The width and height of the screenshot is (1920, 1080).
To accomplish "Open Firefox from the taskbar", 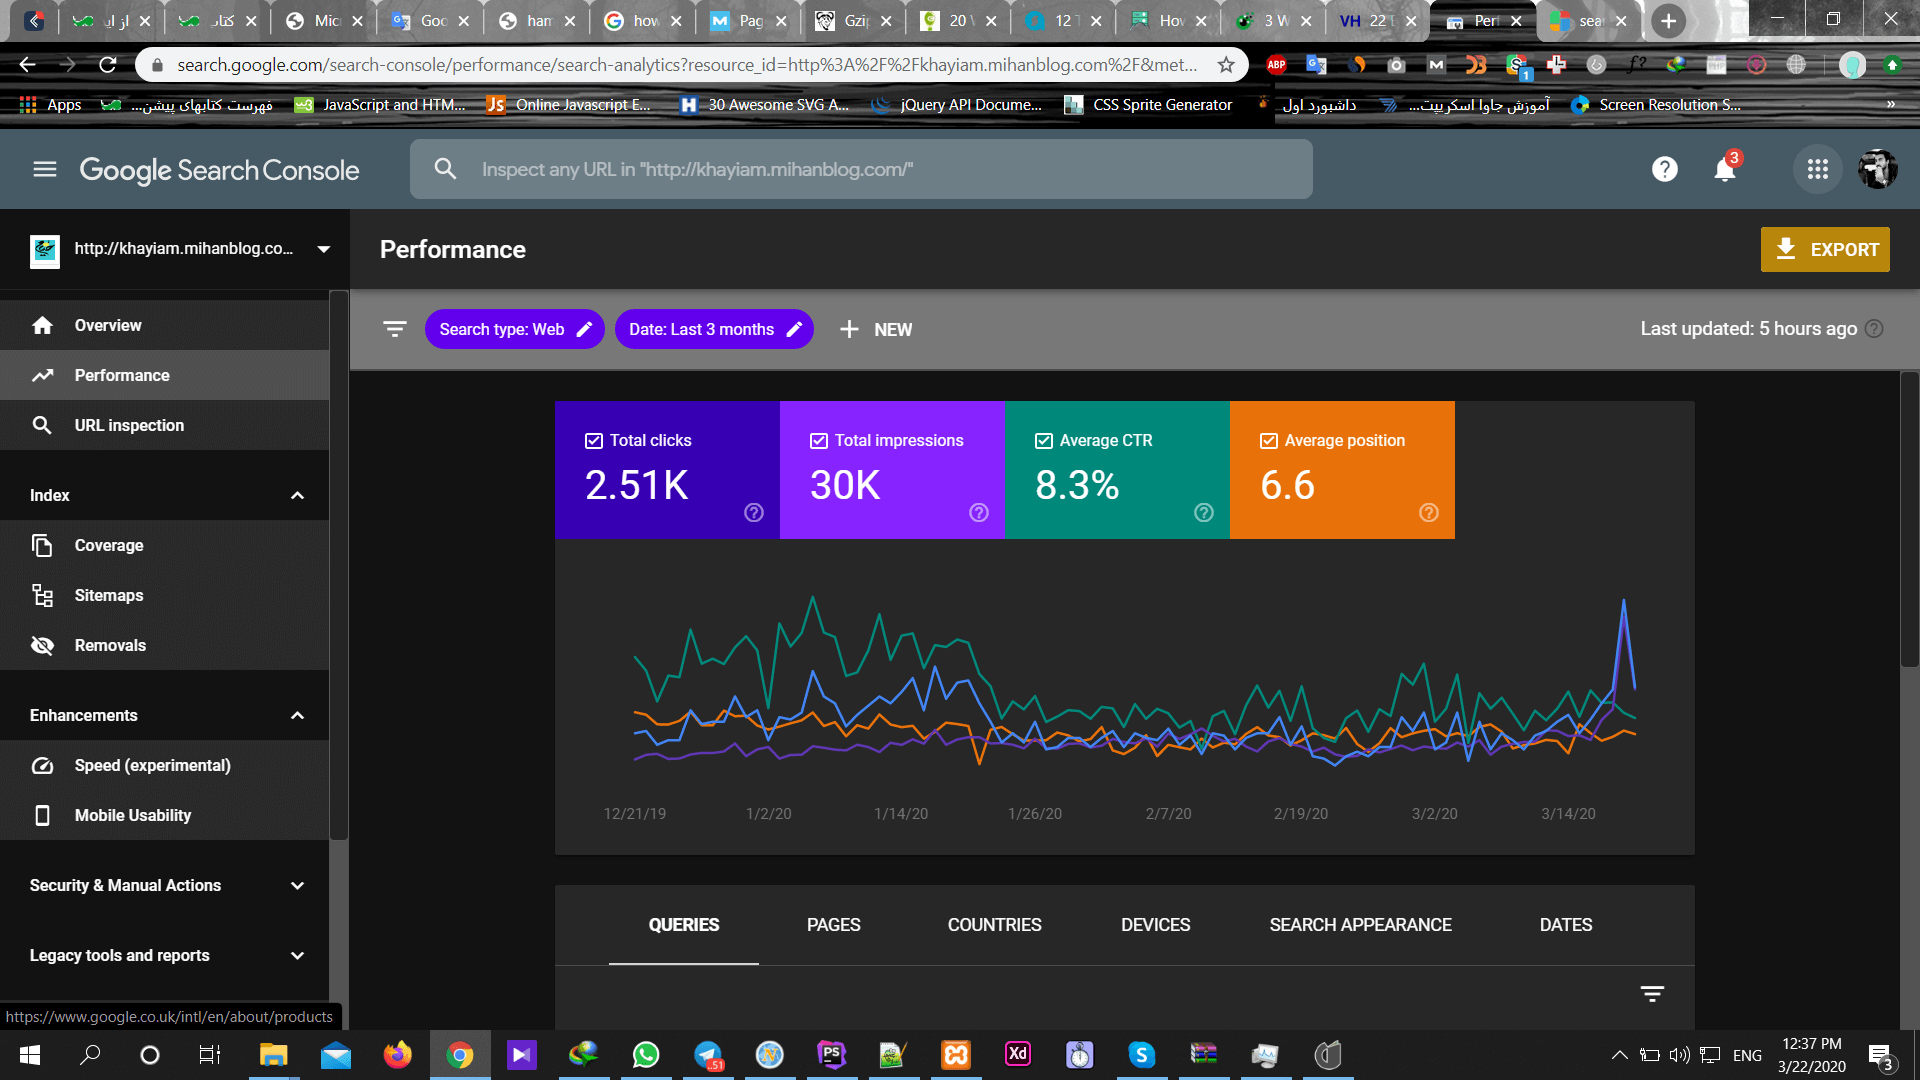I will pos(397,1055).
